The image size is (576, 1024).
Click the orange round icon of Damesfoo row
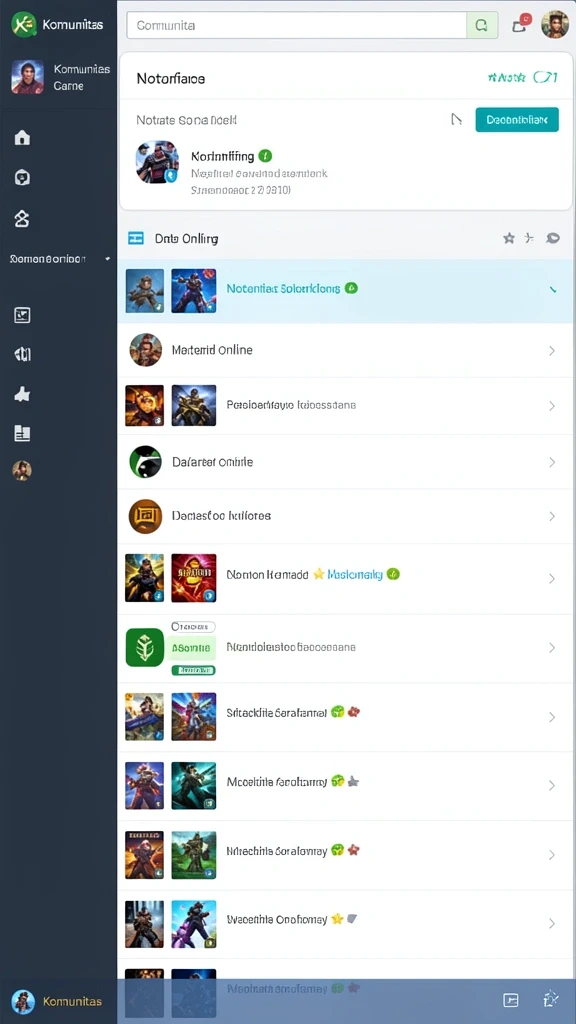click(145, 516)
